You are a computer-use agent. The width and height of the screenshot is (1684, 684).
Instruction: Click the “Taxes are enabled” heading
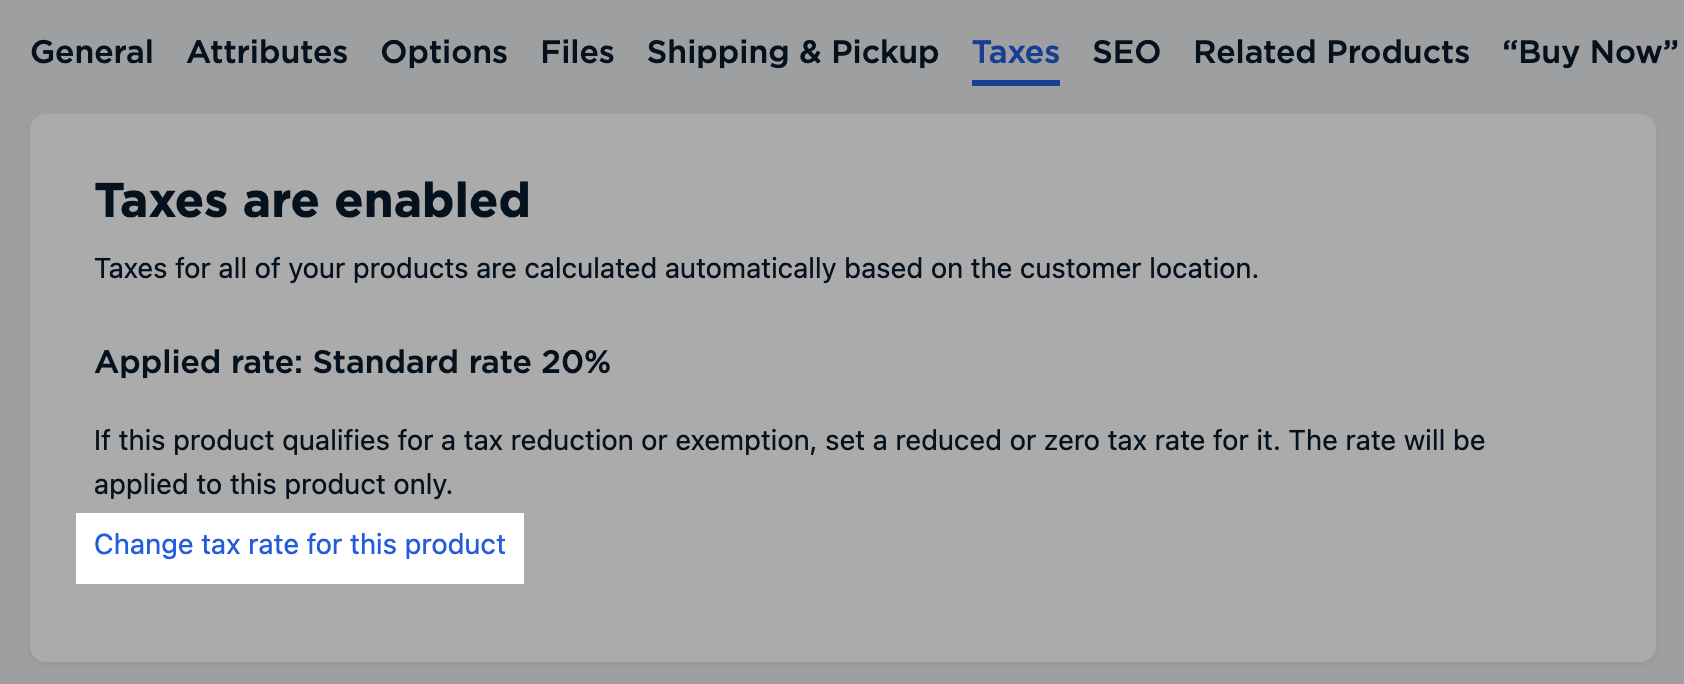coord(311,199)
